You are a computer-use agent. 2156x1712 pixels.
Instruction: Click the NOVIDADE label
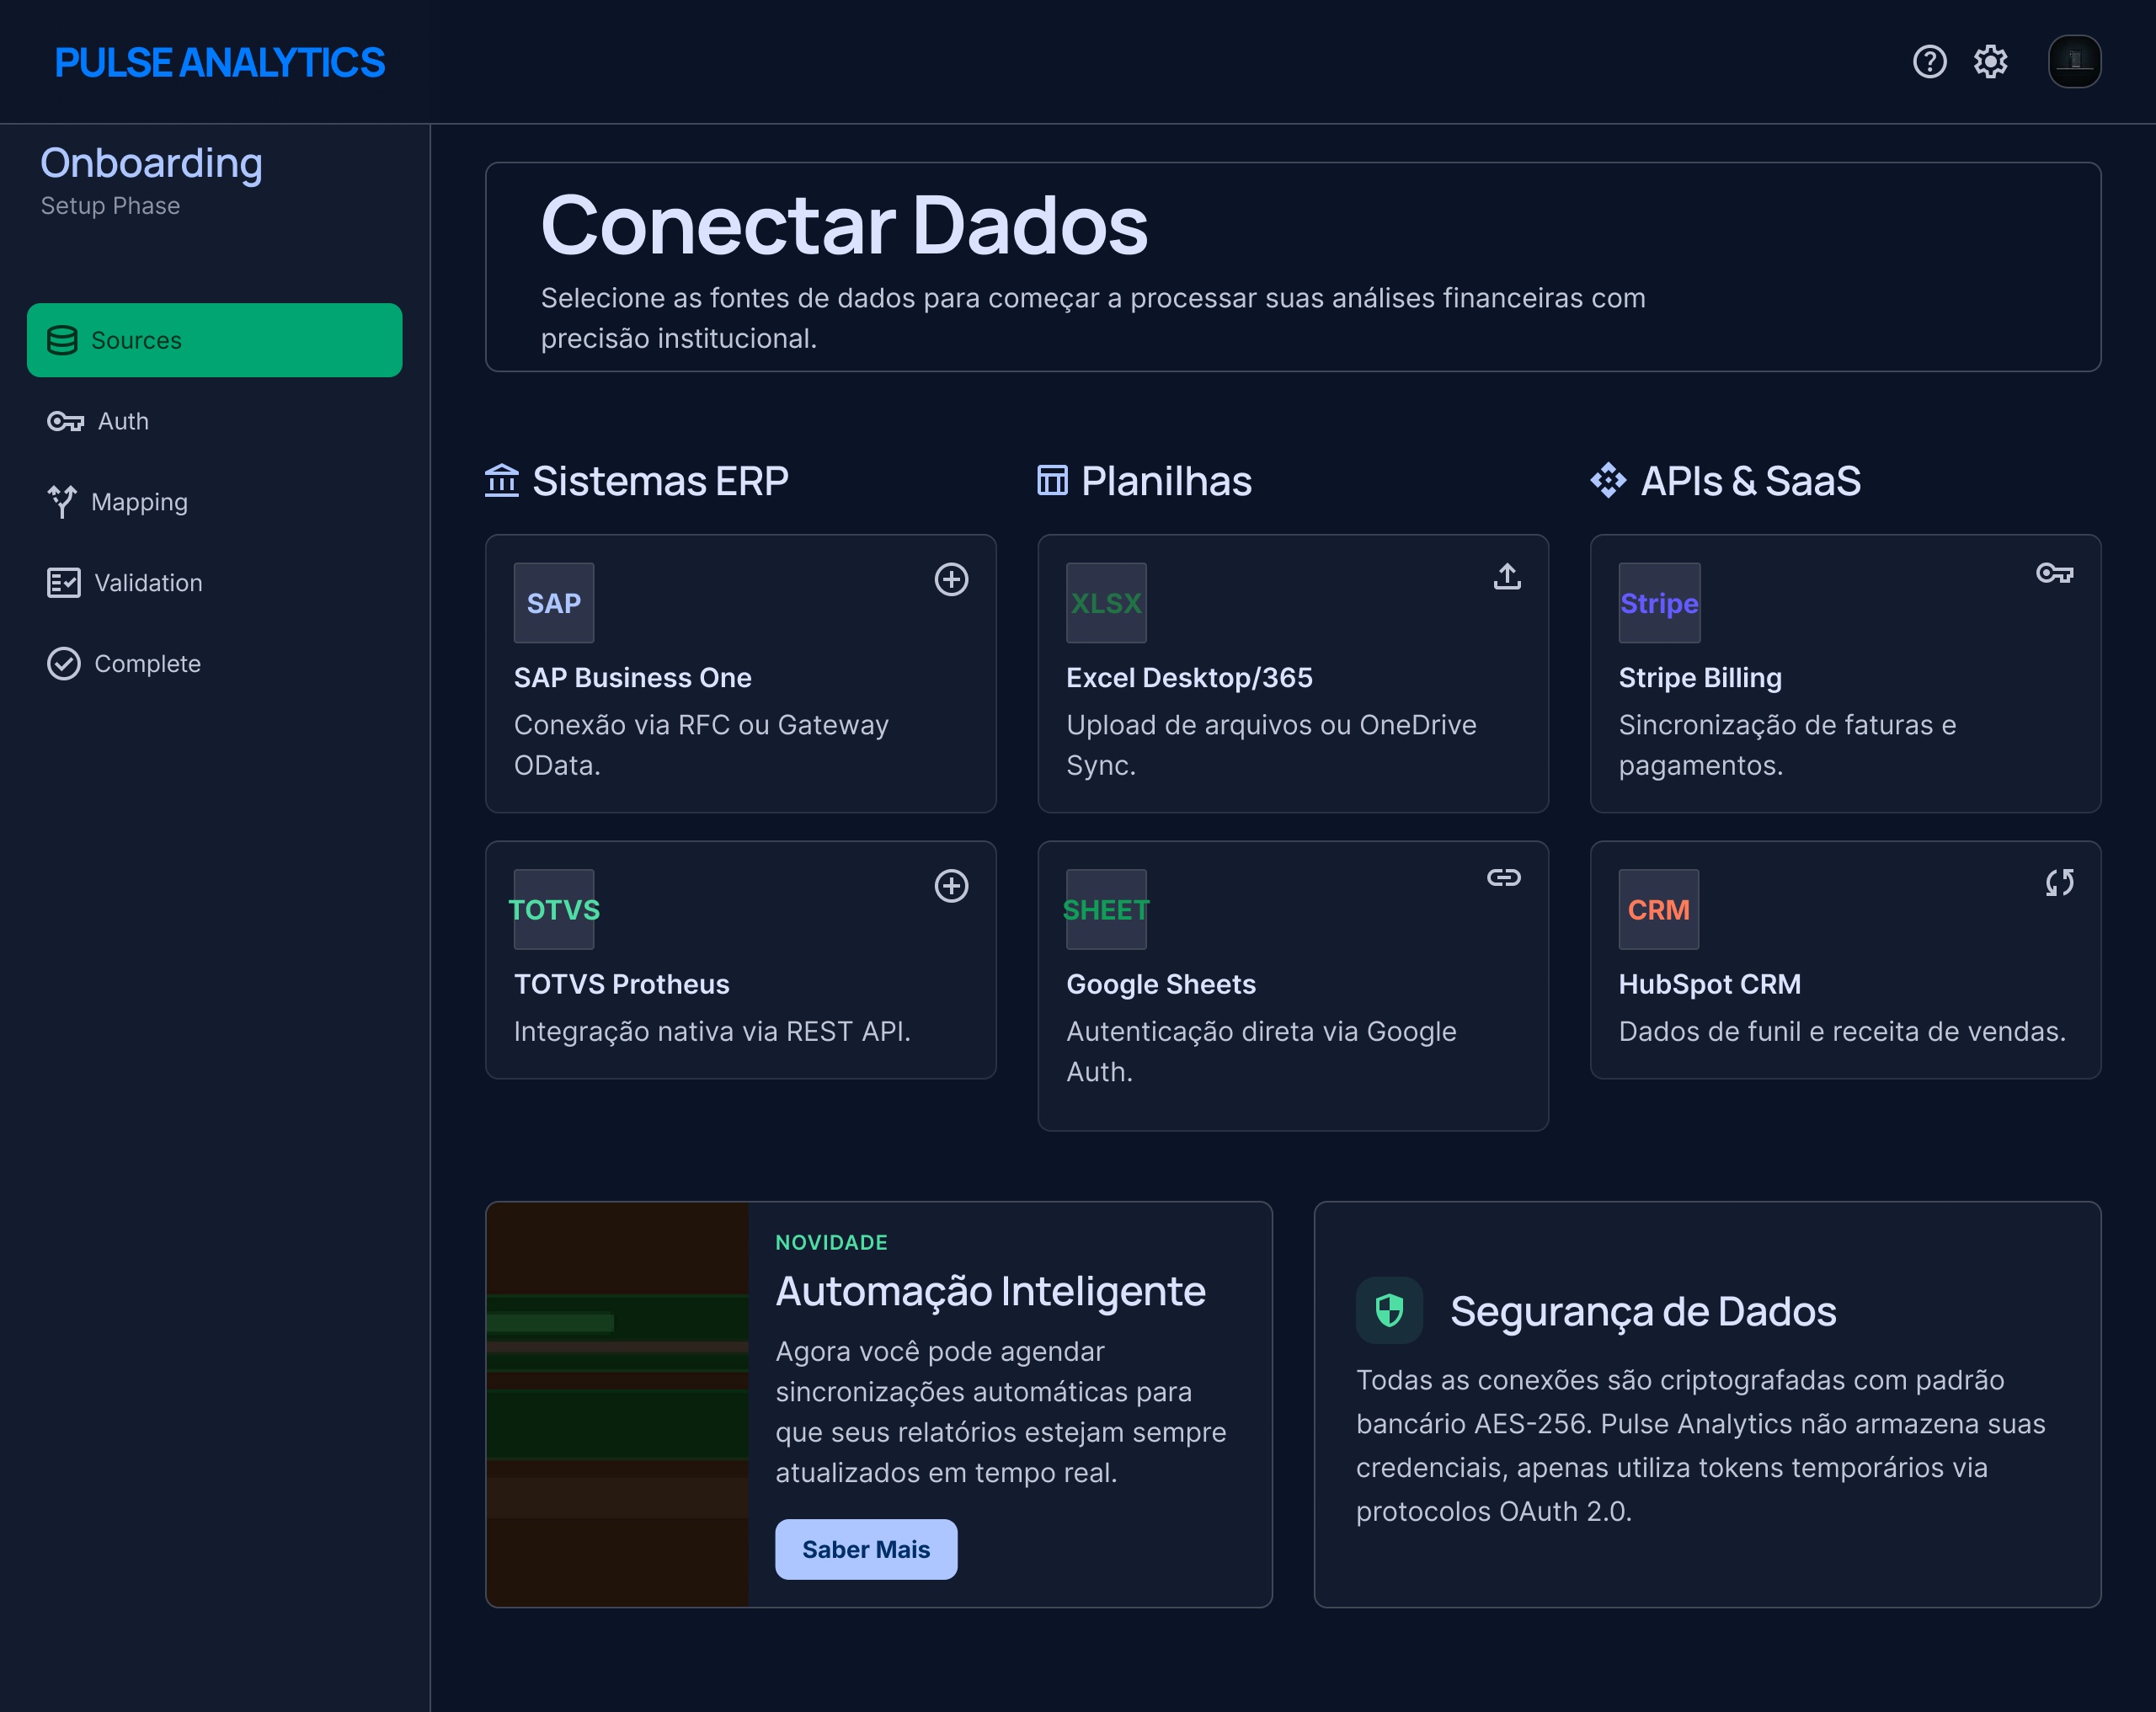click(831, 1243)
